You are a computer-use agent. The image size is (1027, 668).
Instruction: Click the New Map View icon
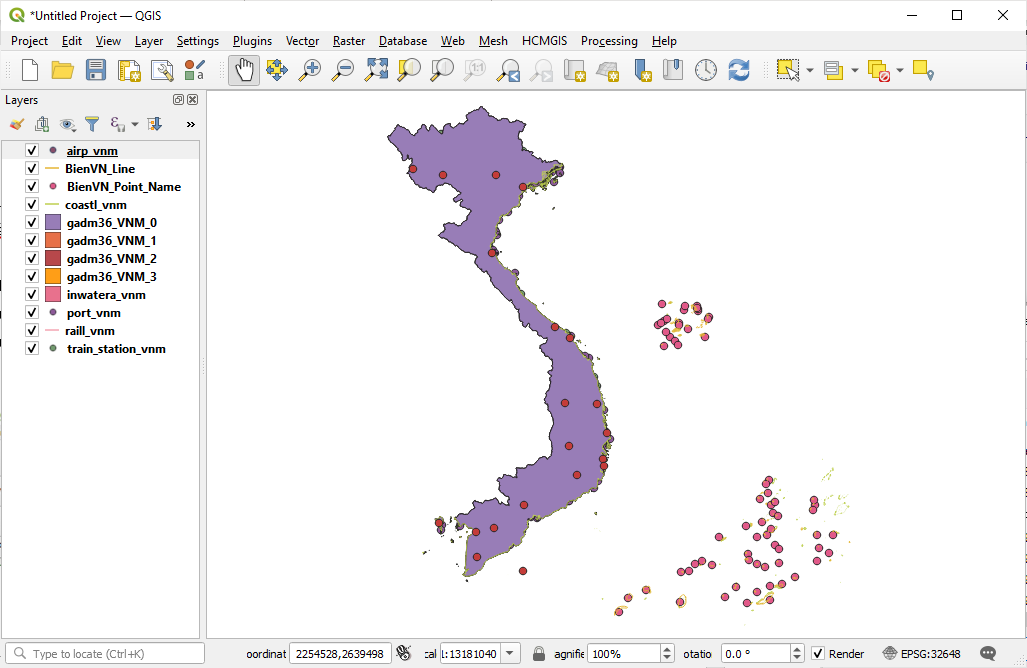(x=574, y=70)
